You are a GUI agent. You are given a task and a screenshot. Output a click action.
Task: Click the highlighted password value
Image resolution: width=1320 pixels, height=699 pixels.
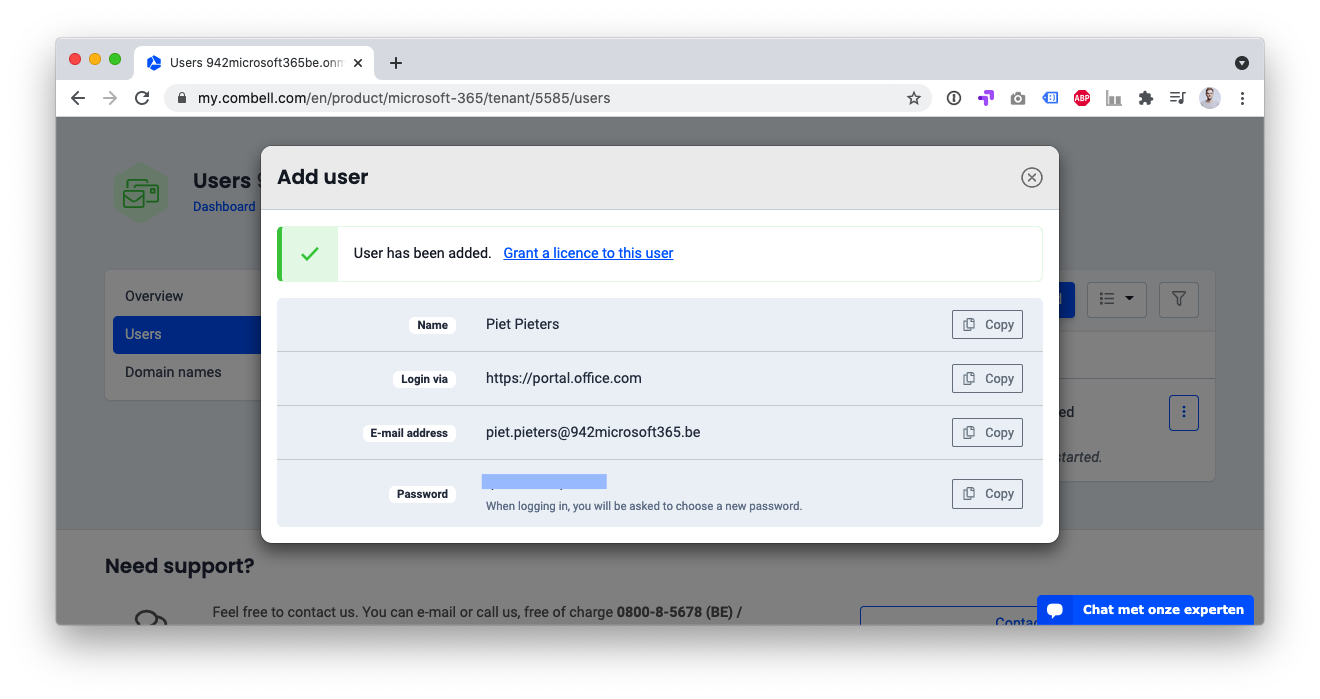[544, 482]
